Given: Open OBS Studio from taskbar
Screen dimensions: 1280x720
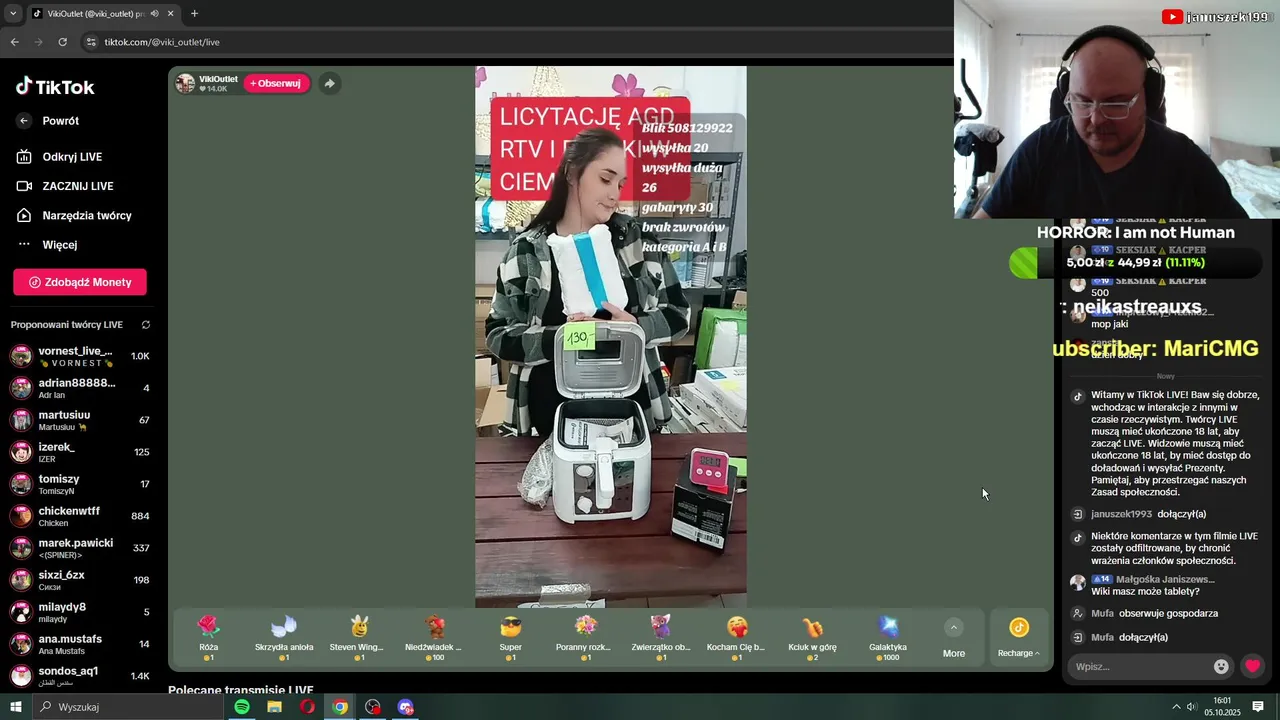Looking at the screenshot, I should click(x=373, y=707).
